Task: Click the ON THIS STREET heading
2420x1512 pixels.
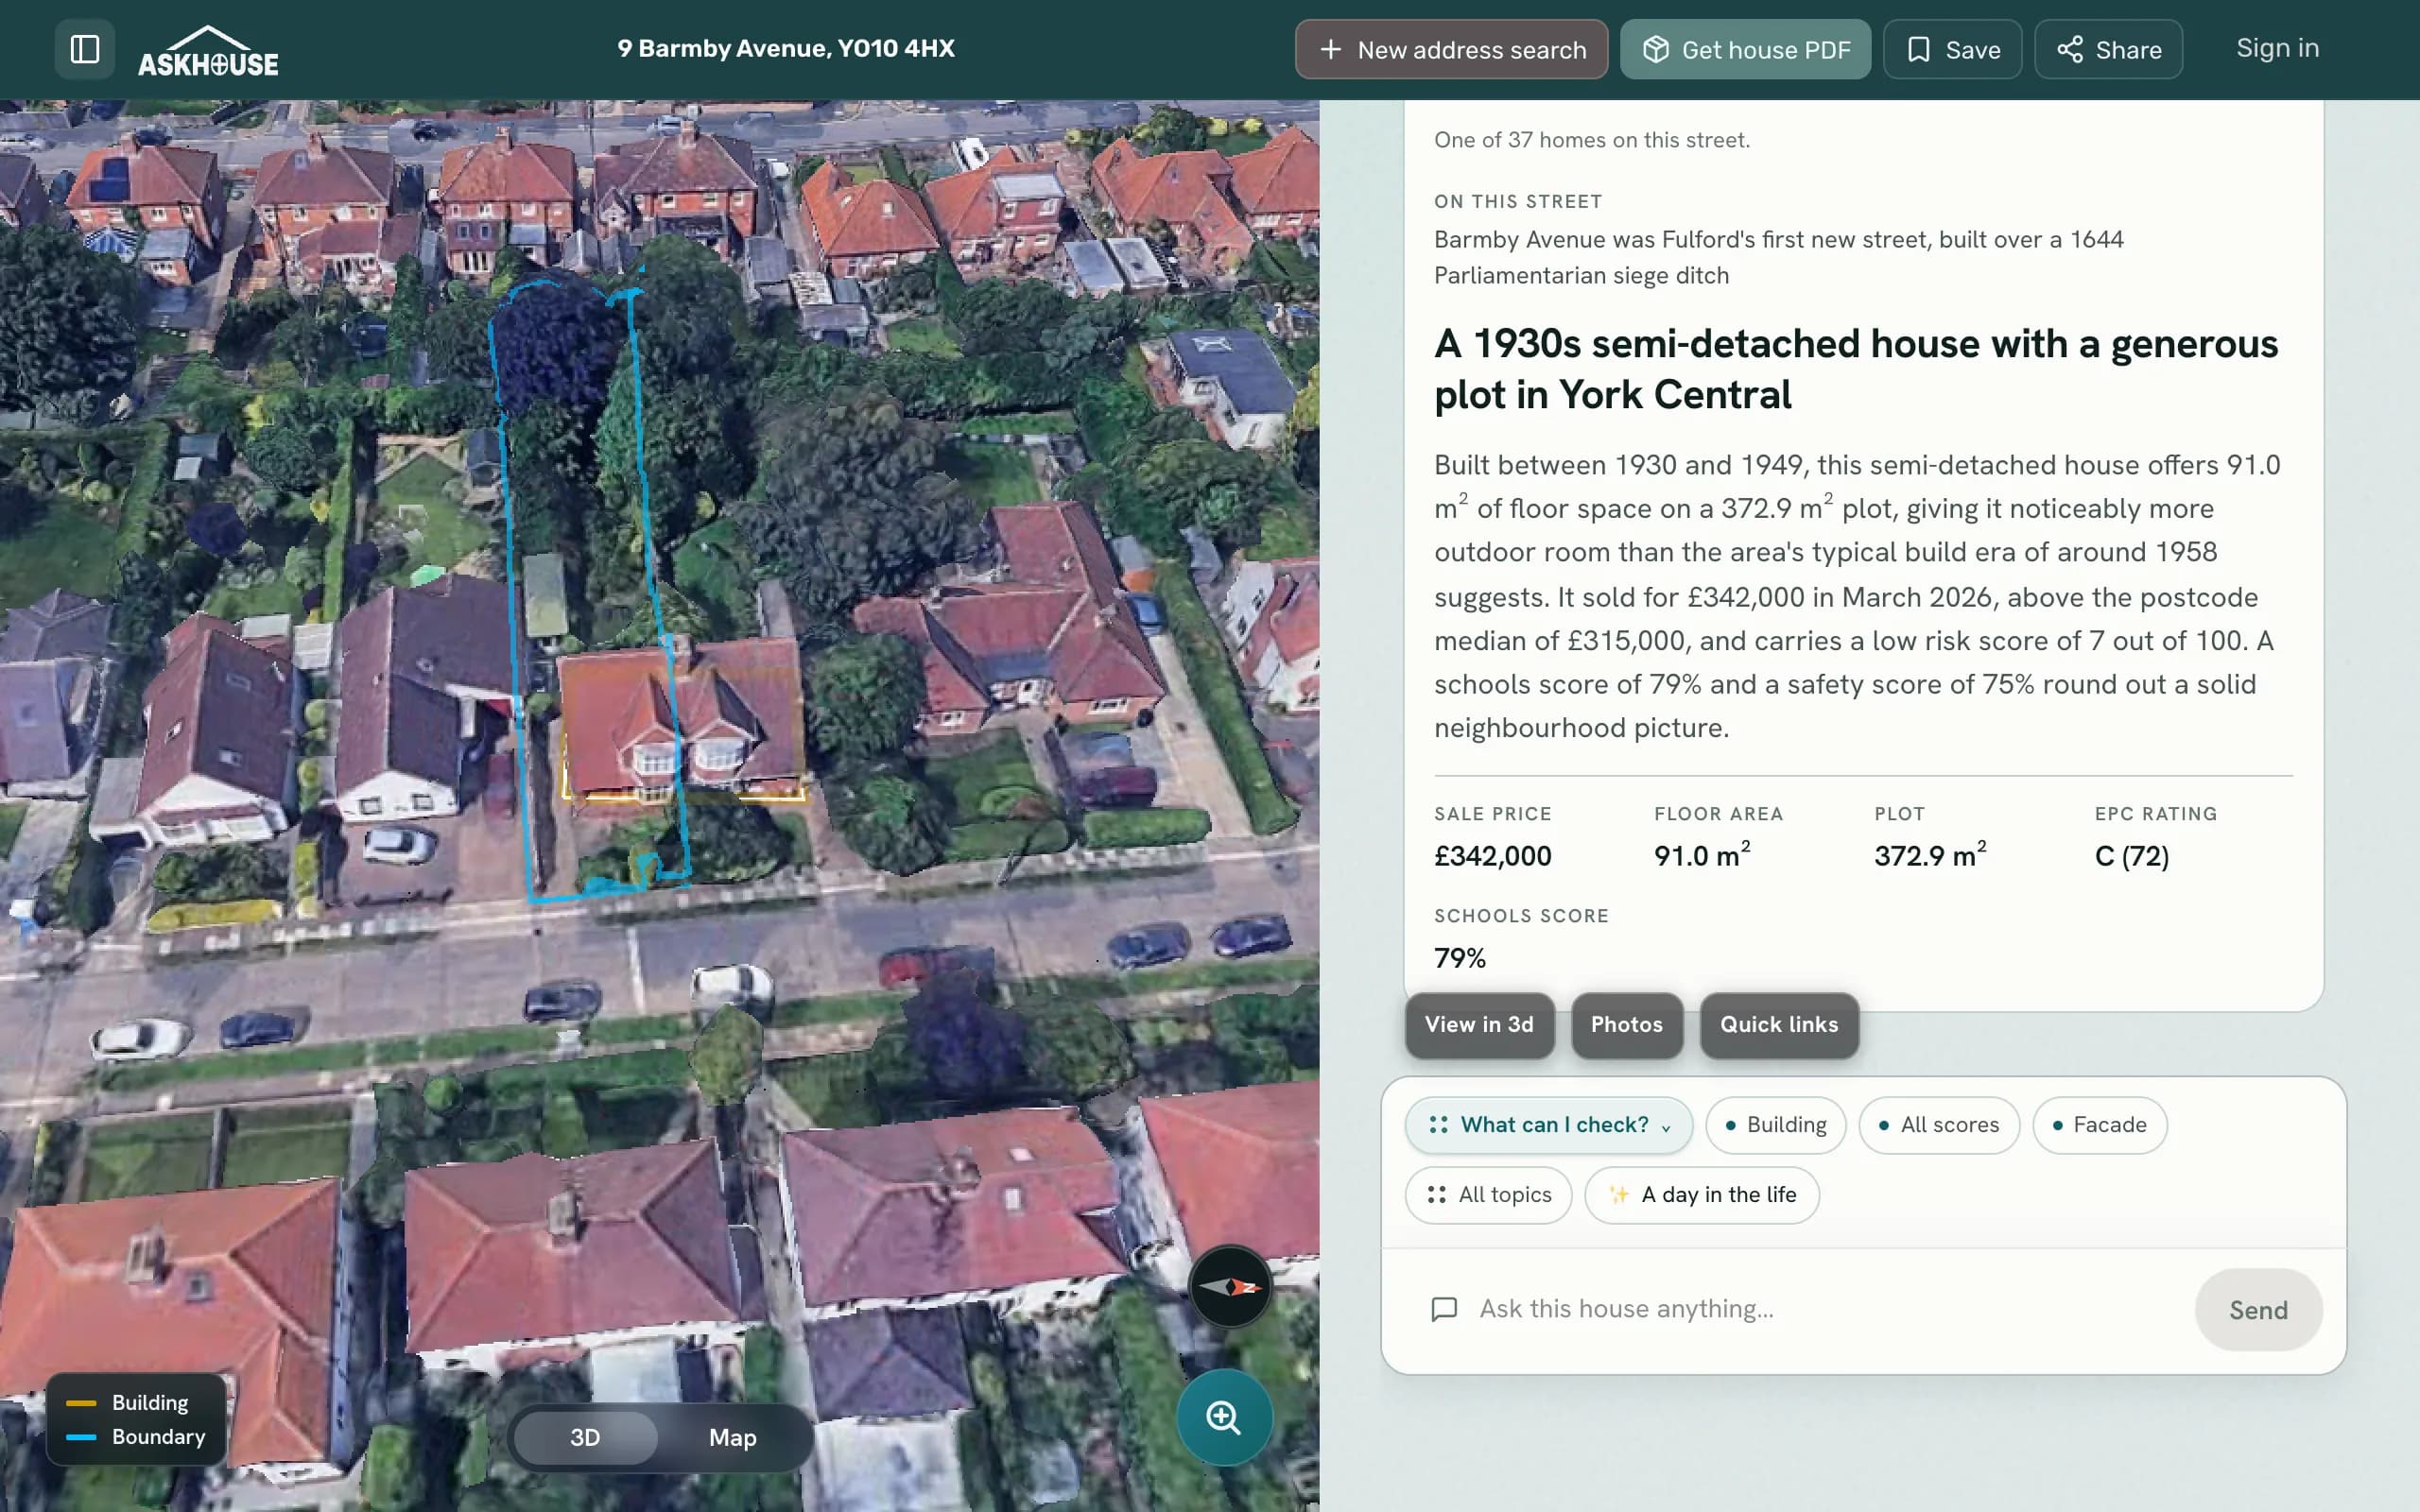Action: tap(1517, 201)
